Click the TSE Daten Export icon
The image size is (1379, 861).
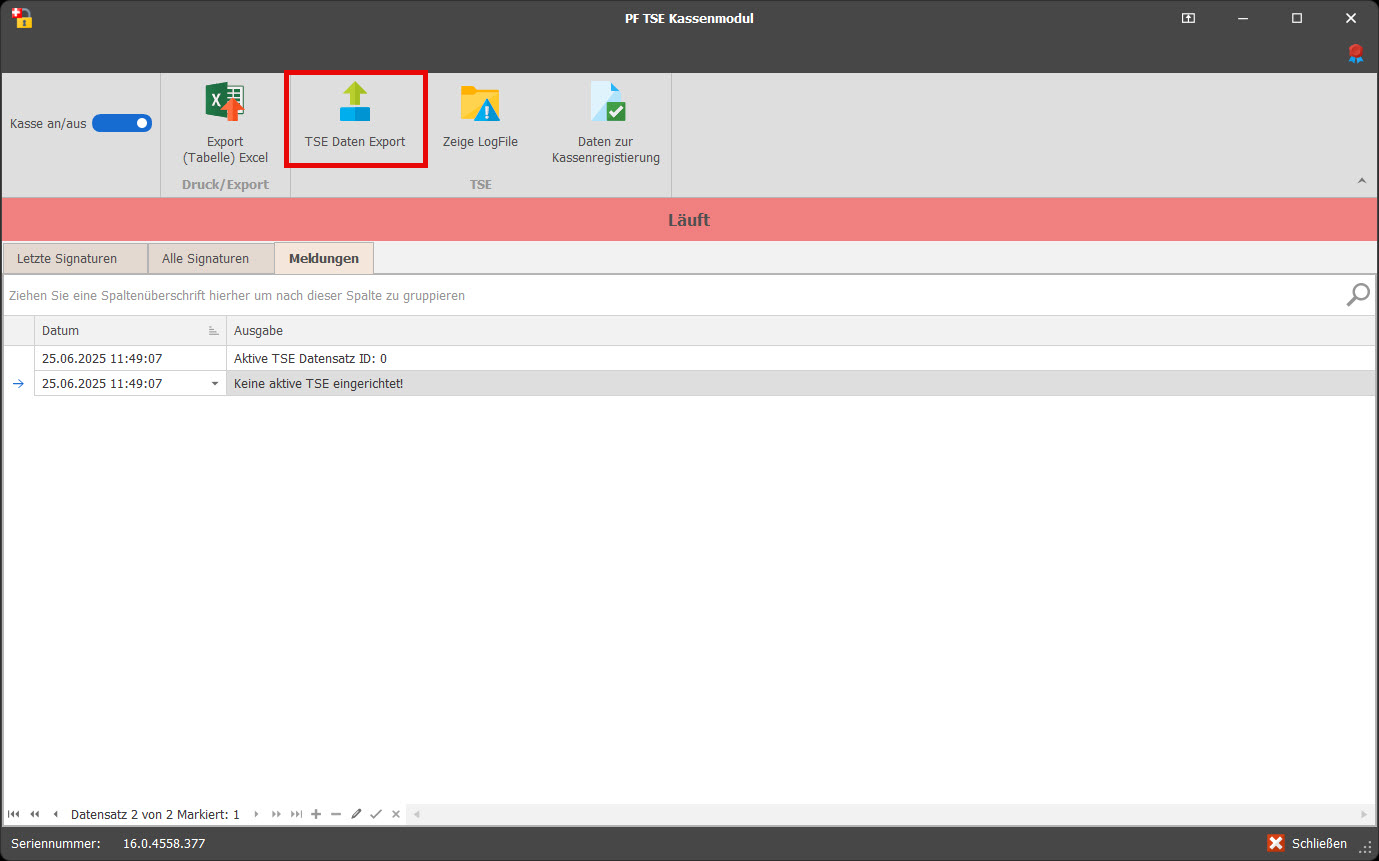(355, 103)
